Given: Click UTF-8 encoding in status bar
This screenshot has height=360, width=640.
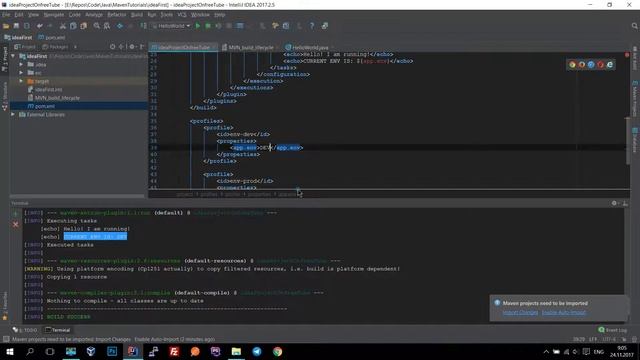Looking at the screenshot, I should point(609,339).
